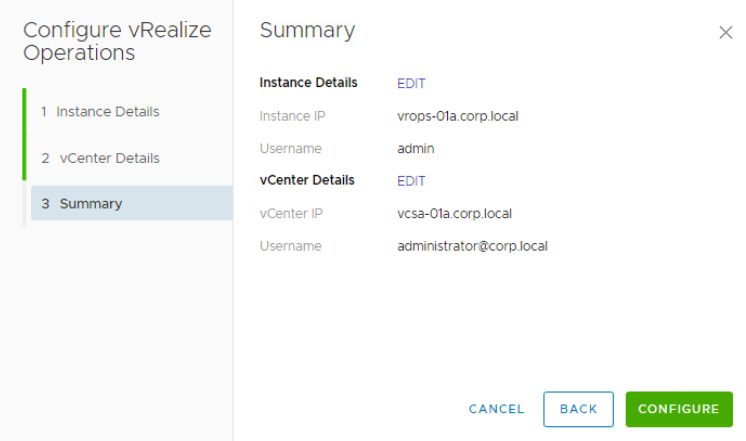The width and height of the screenshot is (746, 441).
Task: Select step 3 Summary in the sidebar
Action: 90,203
